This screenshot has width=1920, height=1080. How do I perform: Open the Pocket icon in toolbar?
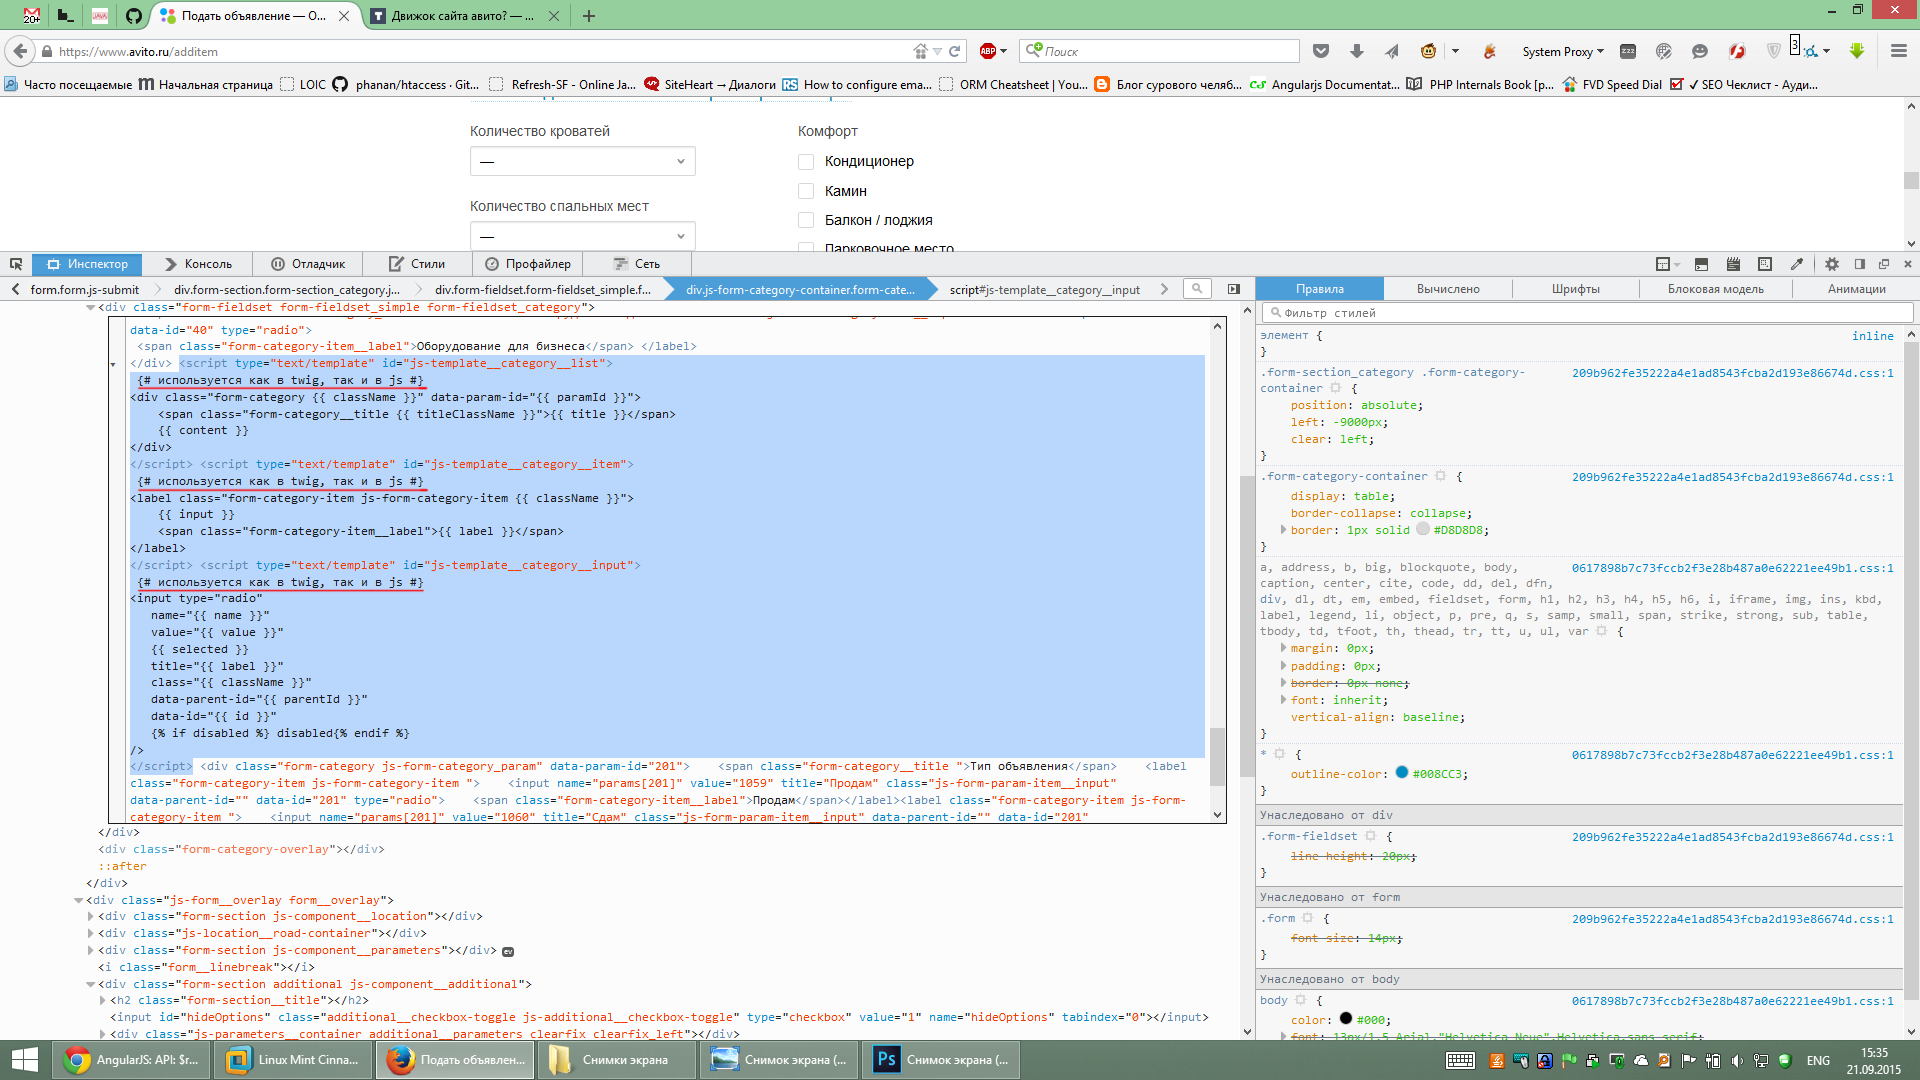[1321, 51]
